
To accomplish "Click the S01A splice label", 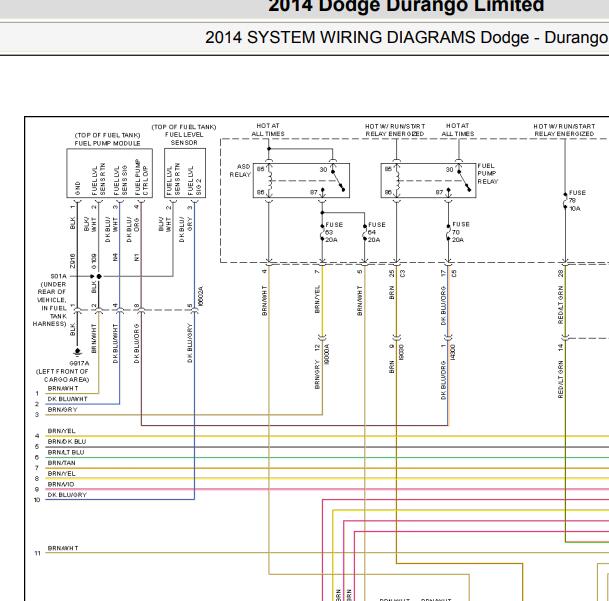I will coord(59,276).
